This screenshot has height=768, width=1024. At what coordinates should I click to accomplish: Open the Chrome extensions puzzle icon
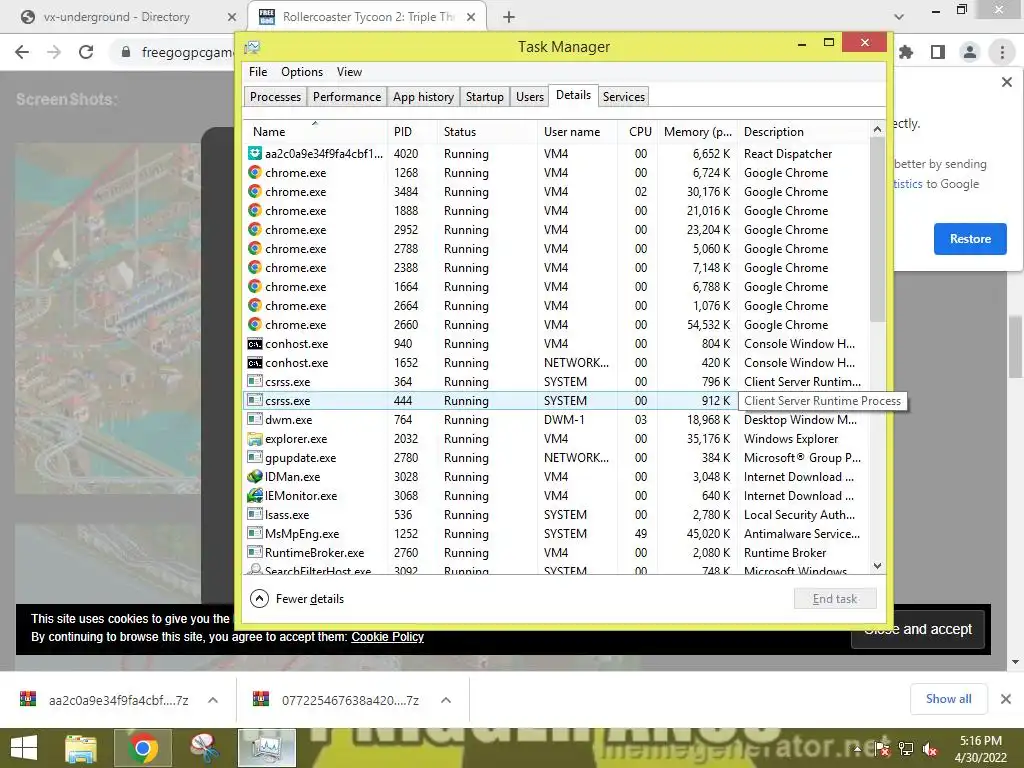906,52
